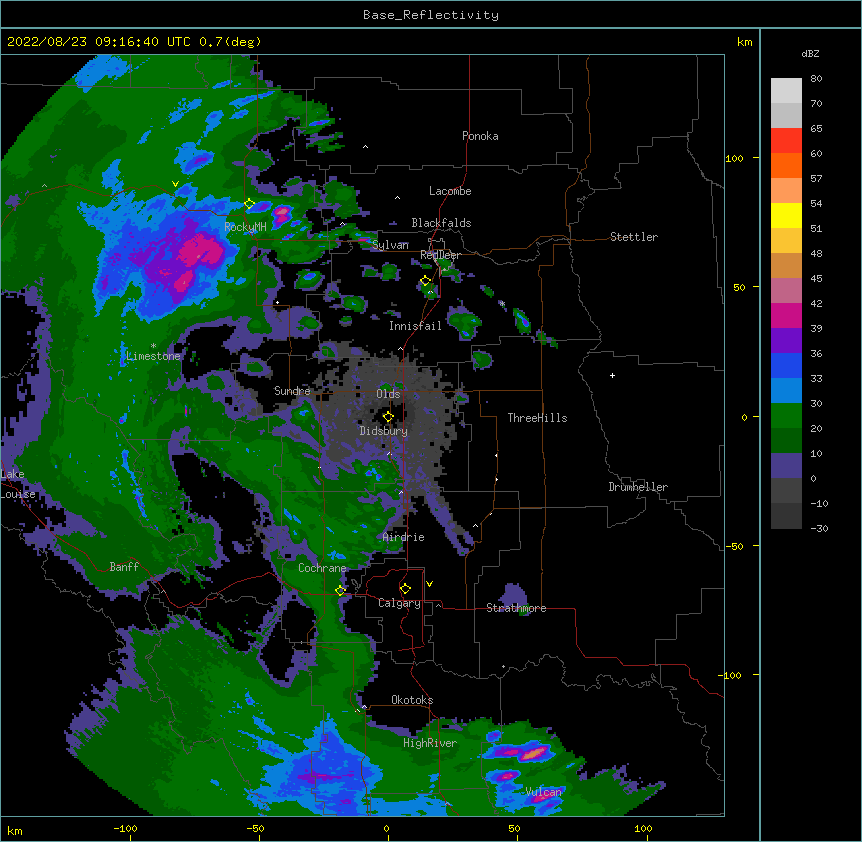Click the yellow marker south of RedDeer
862x842 pixels.
pyautogui.click(x=425, y=281)
